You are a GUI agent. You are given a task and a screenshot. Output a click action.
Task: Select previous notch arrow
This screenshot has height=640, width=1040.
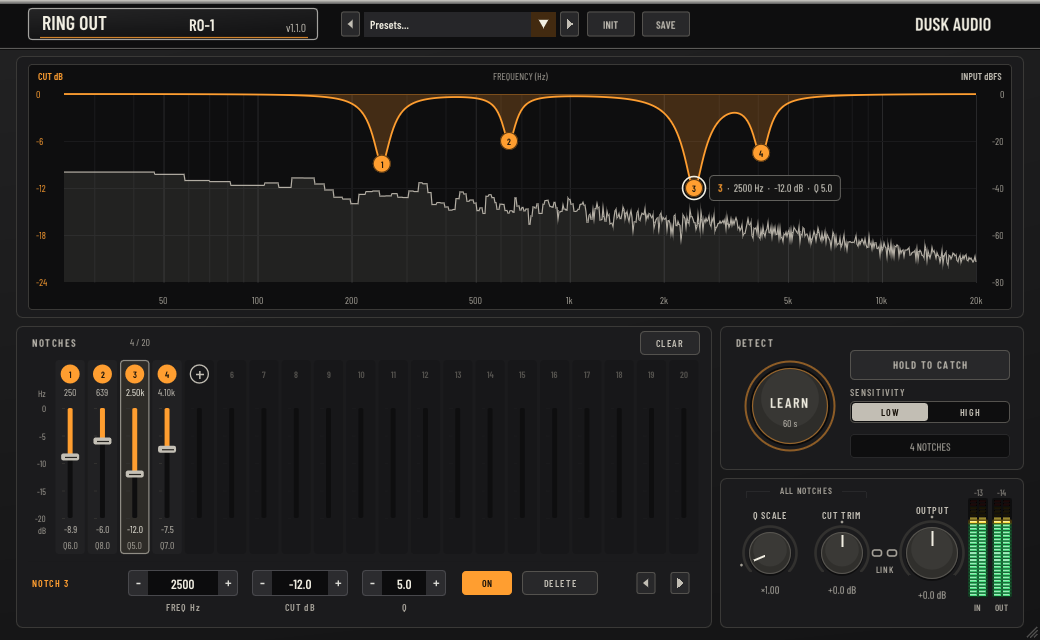pyautogui.click(x=646, y=584)
